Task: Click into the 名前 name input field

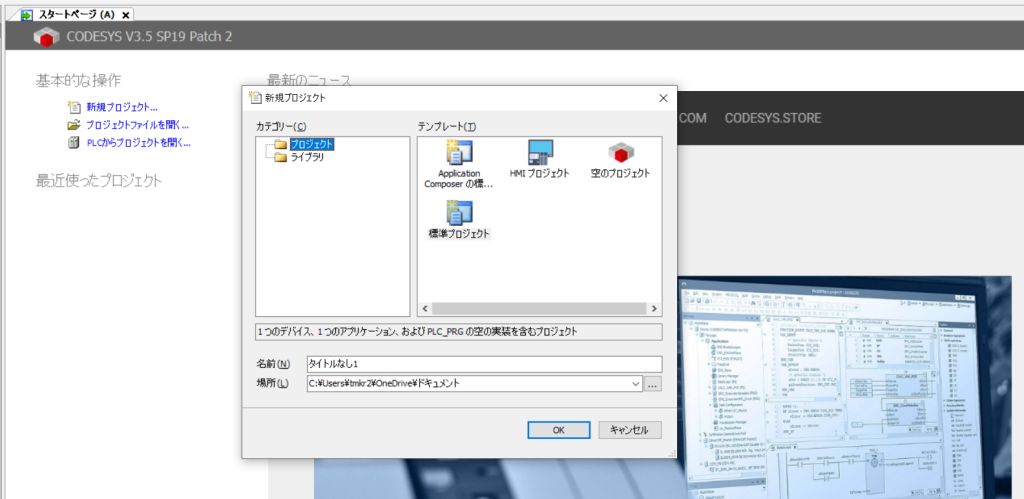Action: 484,364
